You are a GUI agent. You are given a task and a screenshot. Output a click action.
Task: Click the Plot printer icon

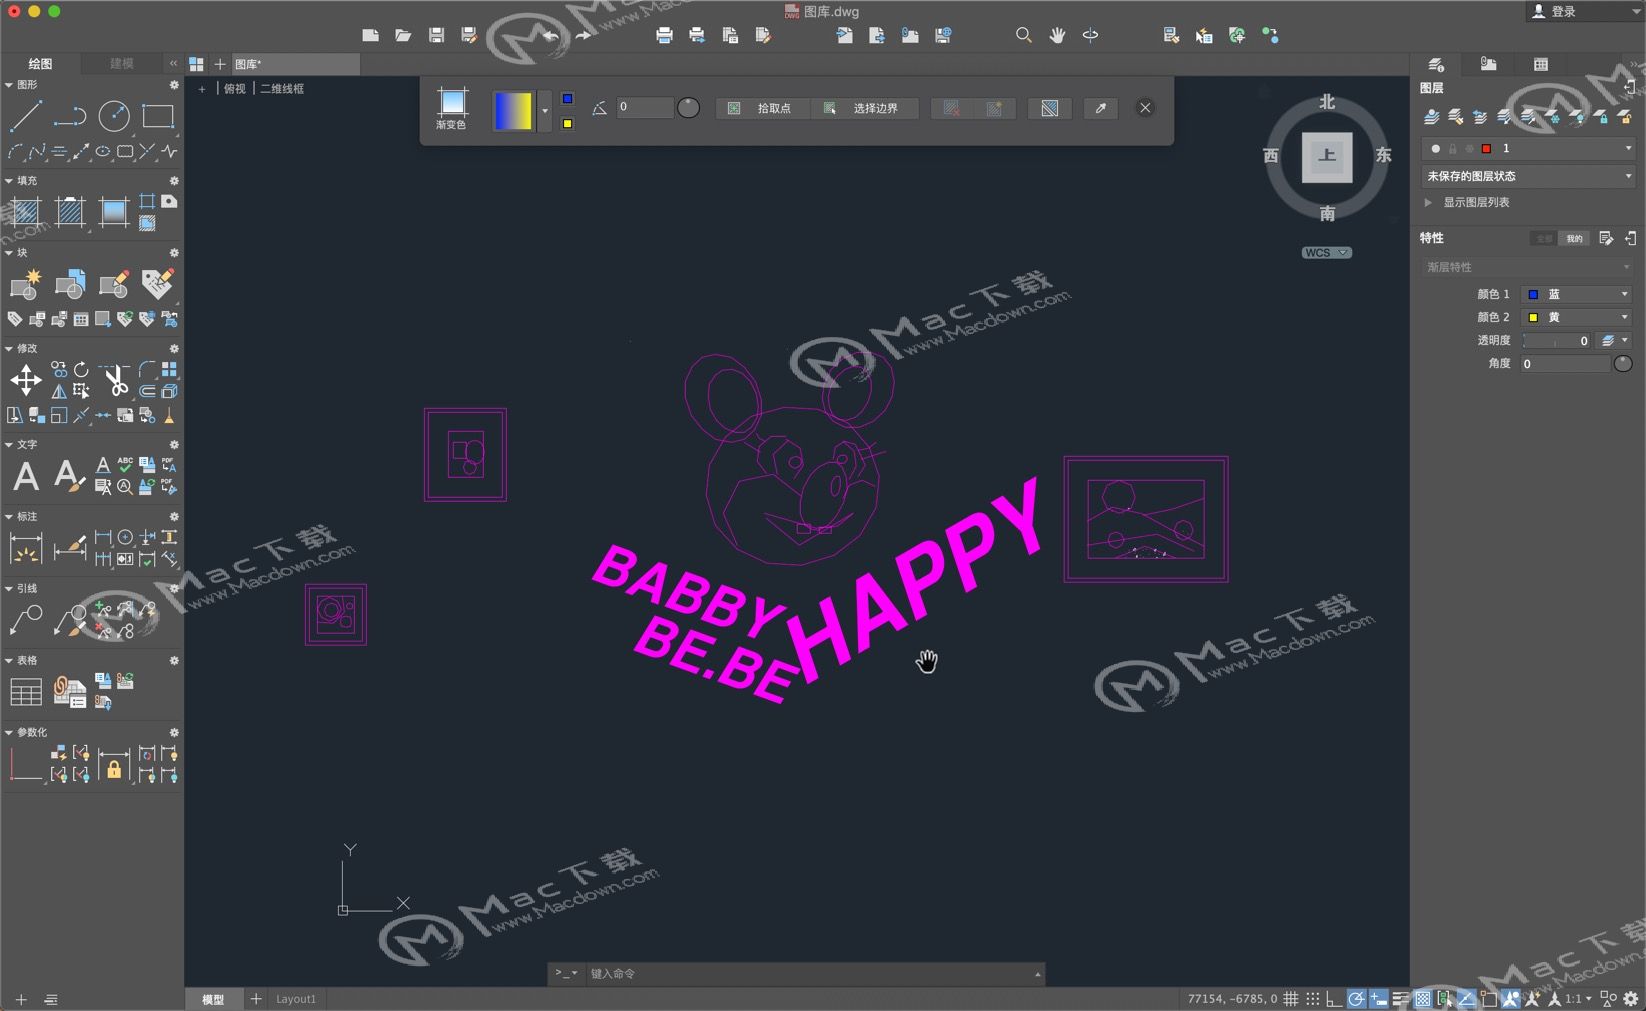(664, 35)
